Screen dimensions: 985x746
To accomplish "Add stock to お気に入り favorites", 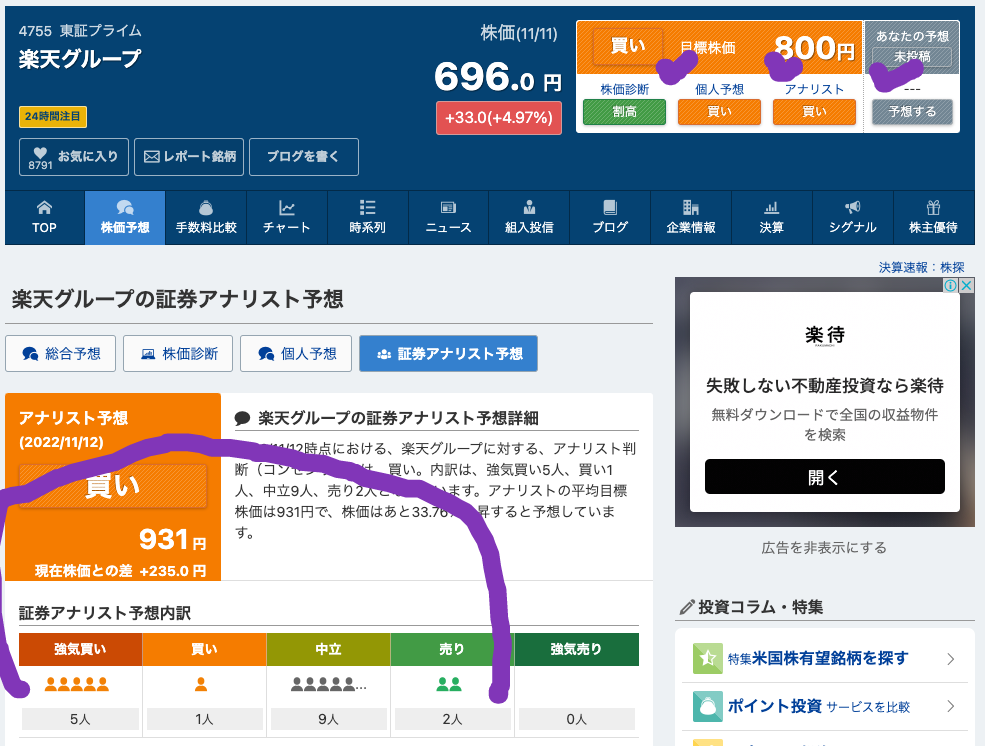I will click(x=74, y=157).
